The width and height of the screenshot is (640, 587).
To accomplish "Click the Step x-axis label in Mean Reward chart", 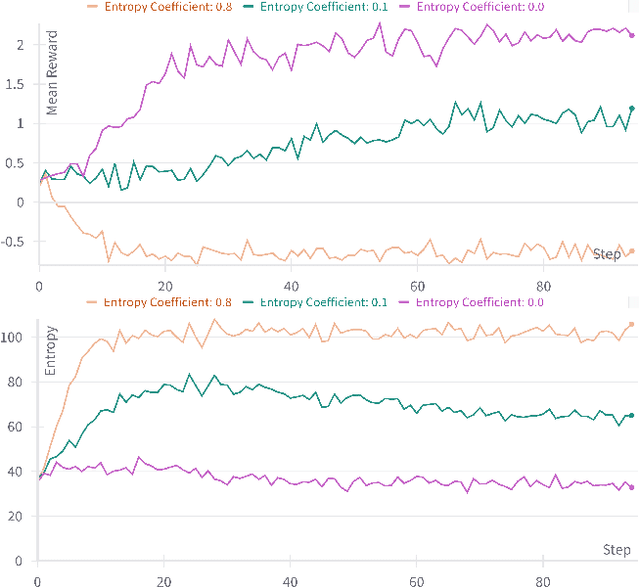I will click(x=606, y=254).
